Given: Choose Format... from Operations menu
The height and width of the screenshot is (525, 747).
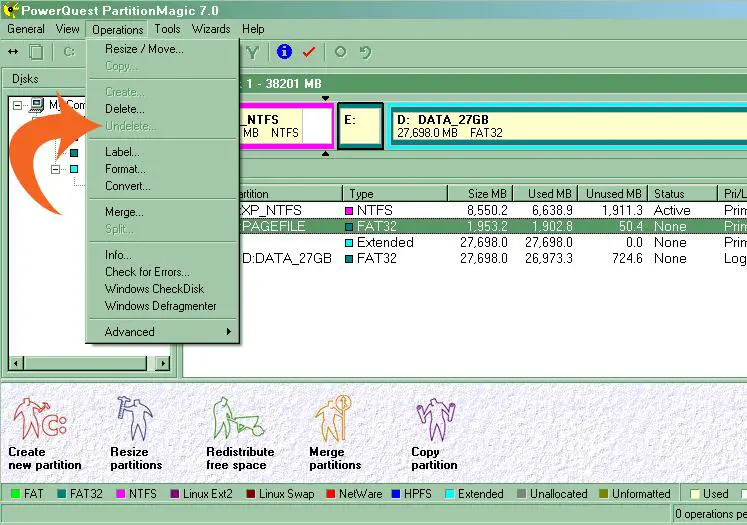Looking at the screenshot, I should tap(162, 169).
